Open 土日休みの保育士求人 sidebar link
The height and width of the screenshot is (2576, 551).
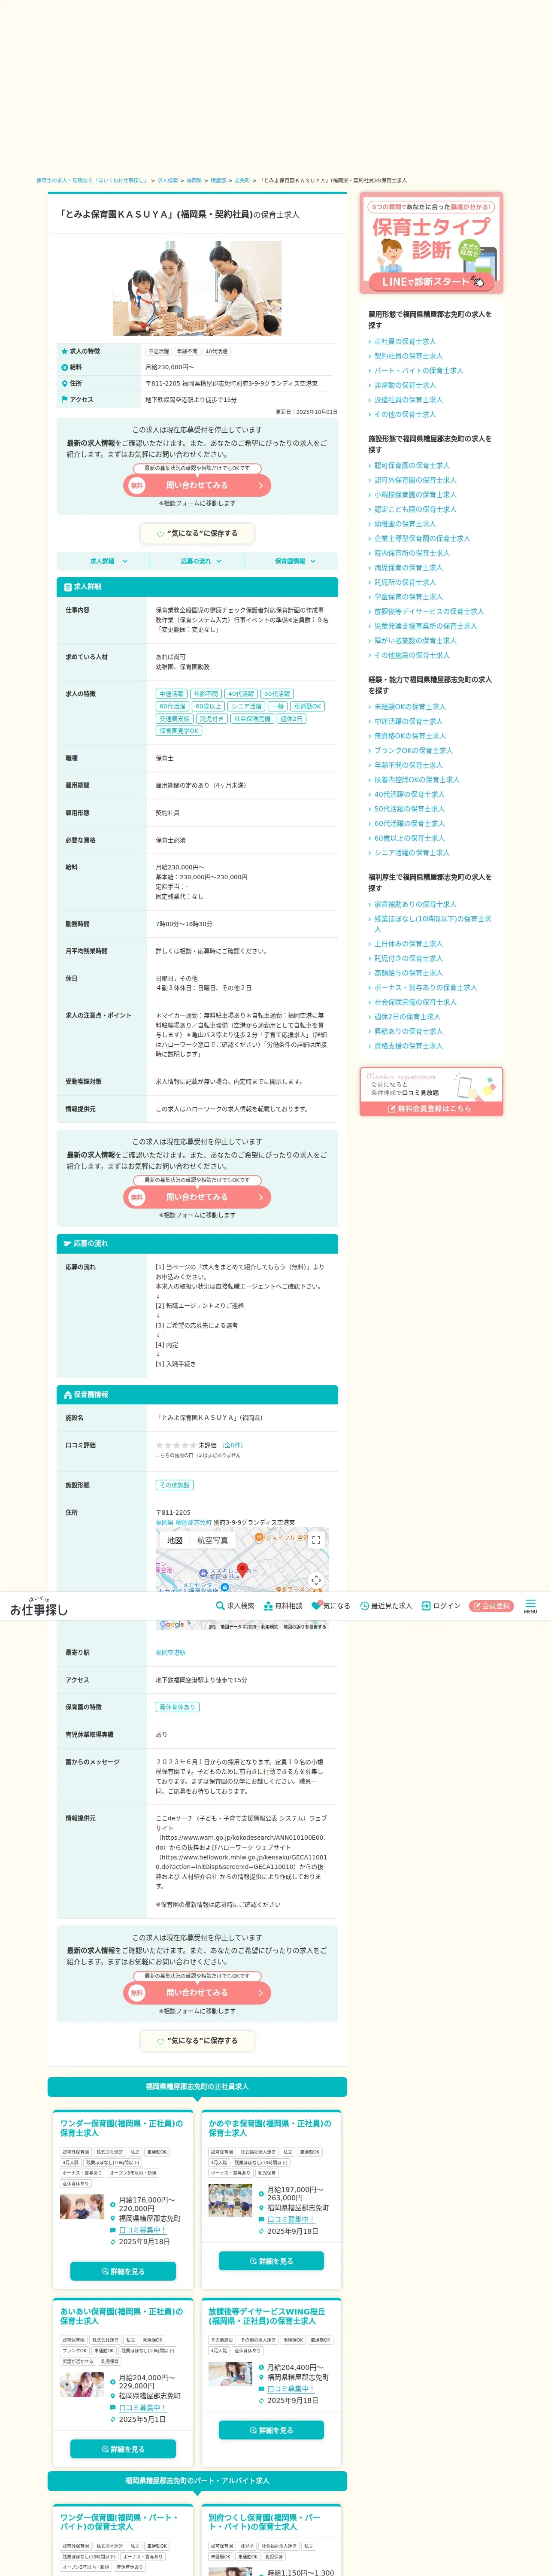pyautogui.click(x=408, y=944)
